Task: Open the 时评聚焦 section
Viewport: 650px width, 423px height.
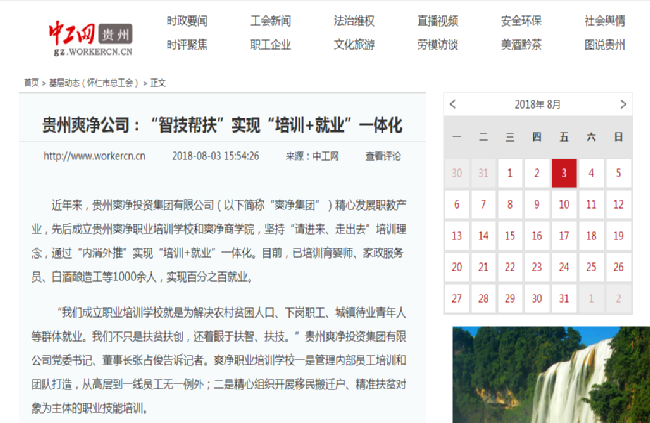Action: (x=187, y=44)
